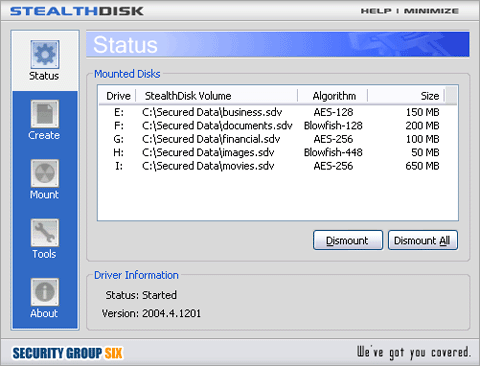Viewport: 480px width, 366px height.
Task: Select the movies.sdv volume path
Action: [x=208, y=166]
